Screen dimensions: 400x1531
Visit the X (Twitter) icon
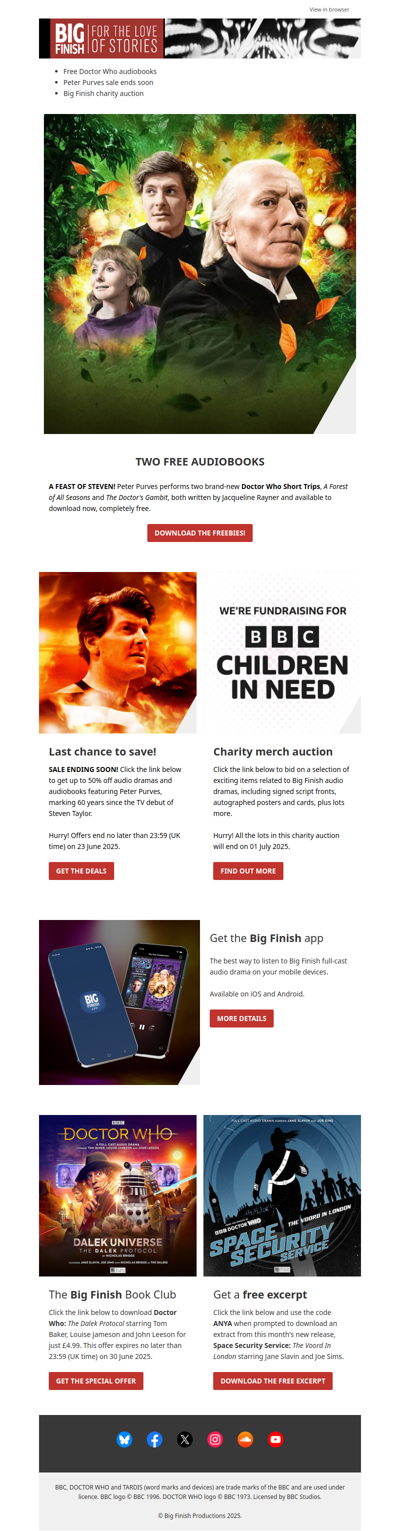tap(185, 1439)
